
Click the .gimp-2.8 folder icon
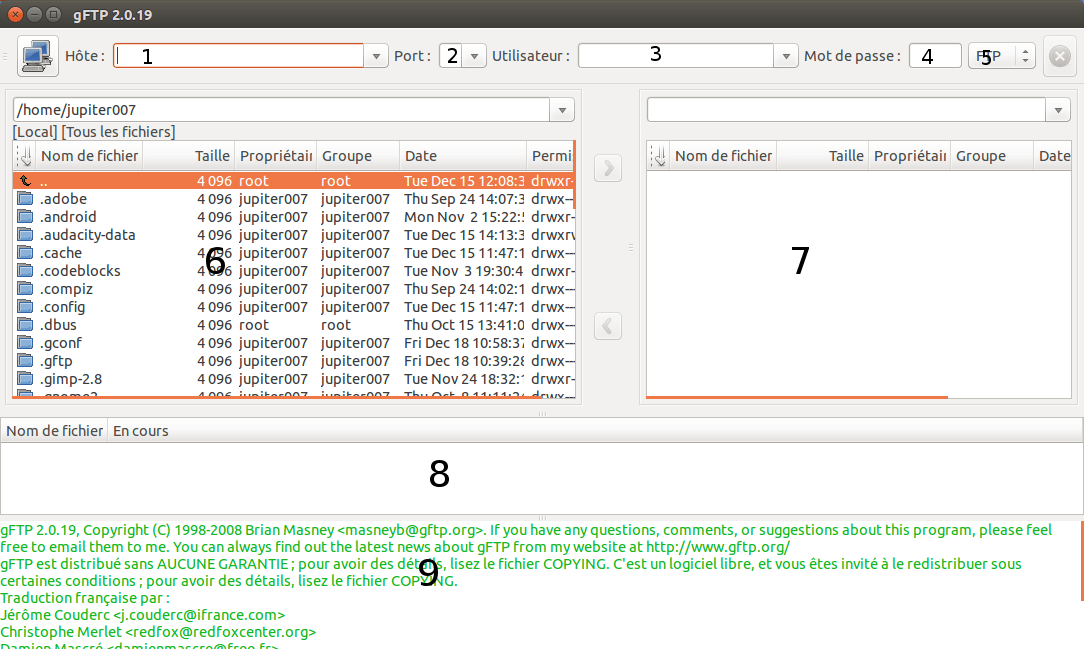[x=26, y=379]
